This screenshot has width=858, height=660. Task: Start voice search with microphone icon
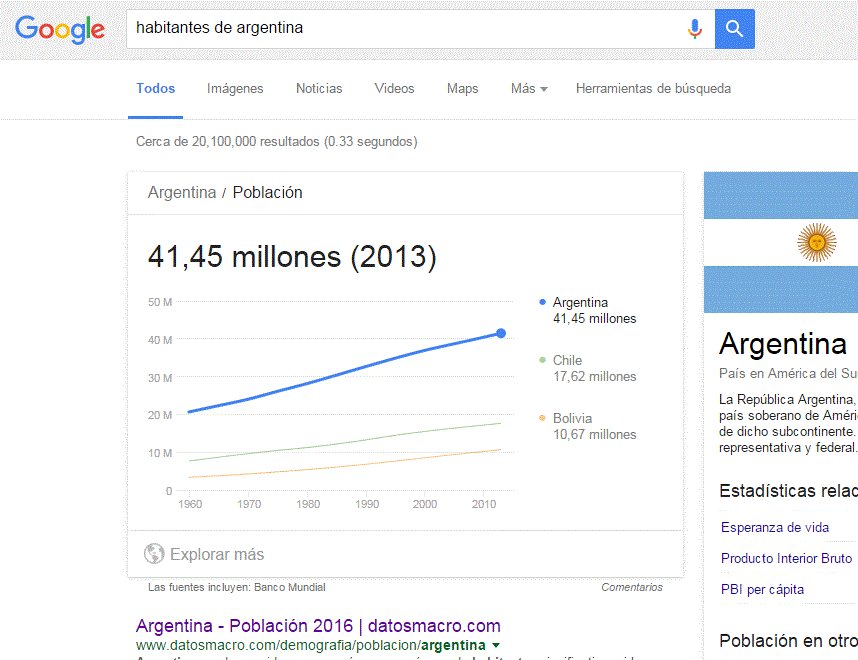point(695,28)
